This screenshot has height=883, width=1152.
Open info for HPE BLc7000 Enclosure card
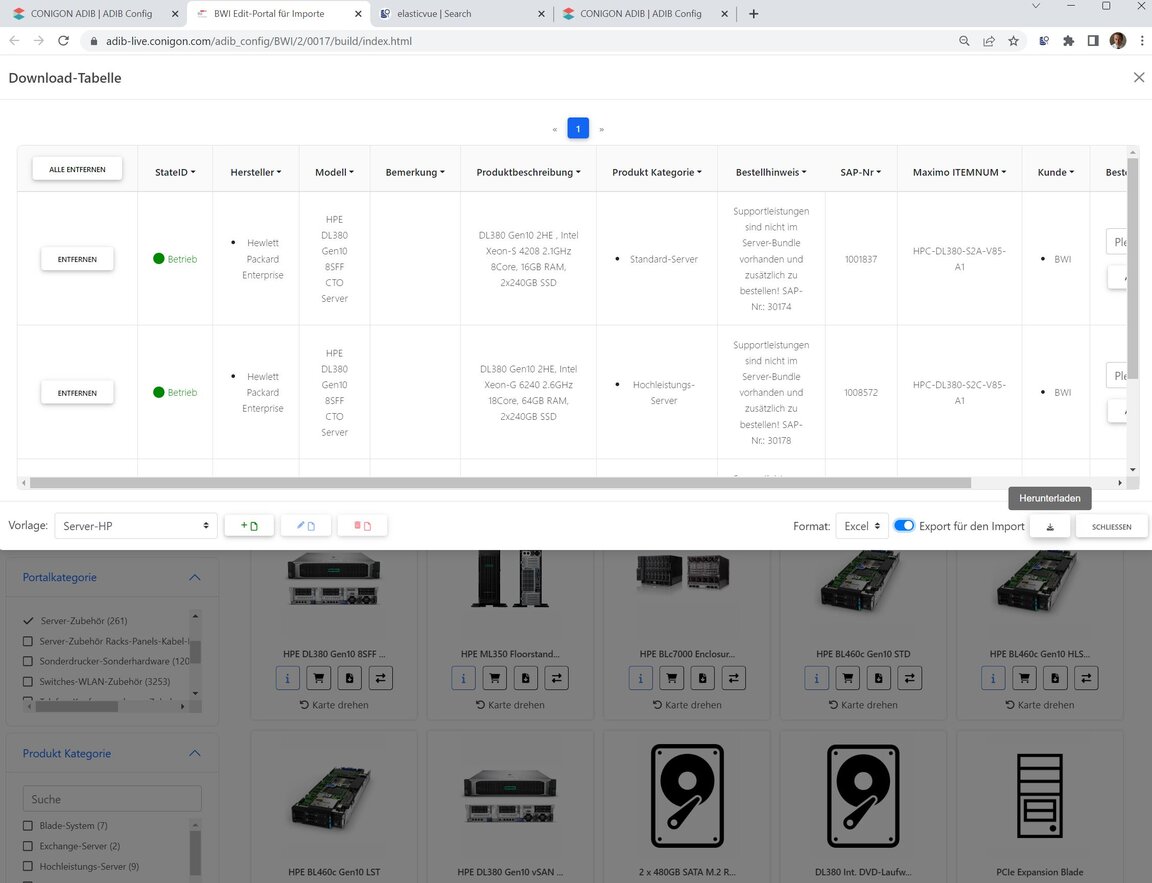(641, 678)
